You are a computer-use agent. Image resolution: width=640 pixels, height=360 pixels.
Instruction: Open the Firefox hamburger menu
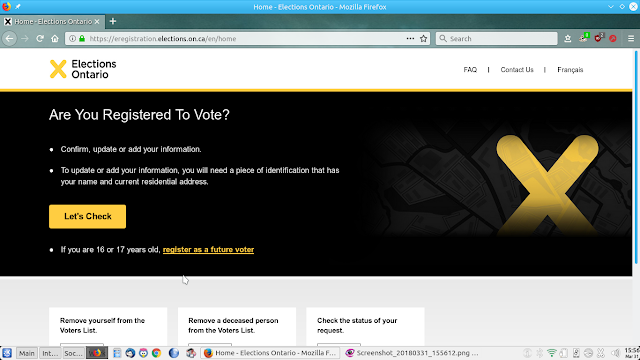(631, 38)
